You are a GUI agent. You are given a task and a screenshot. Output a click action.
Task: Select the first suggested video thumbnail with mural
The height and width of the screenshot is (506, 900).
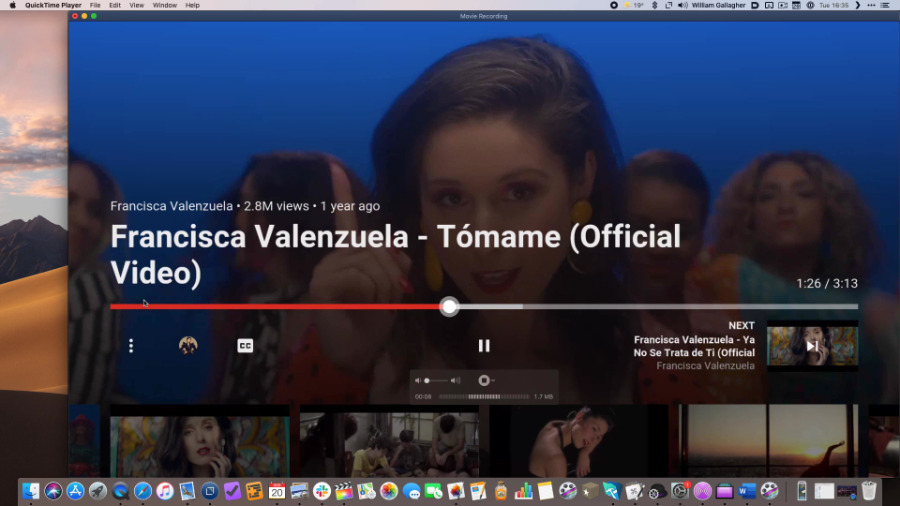click(x=200, y=443)
